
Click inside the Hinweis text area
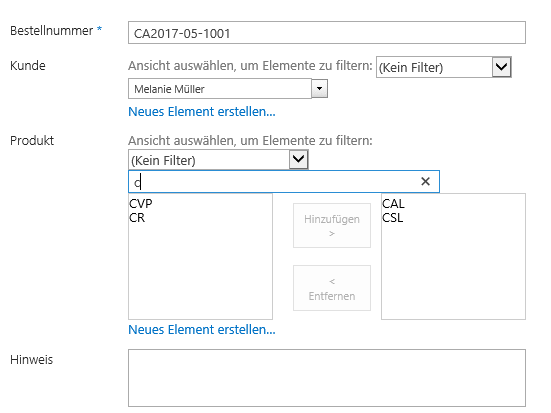click(327, 378)
